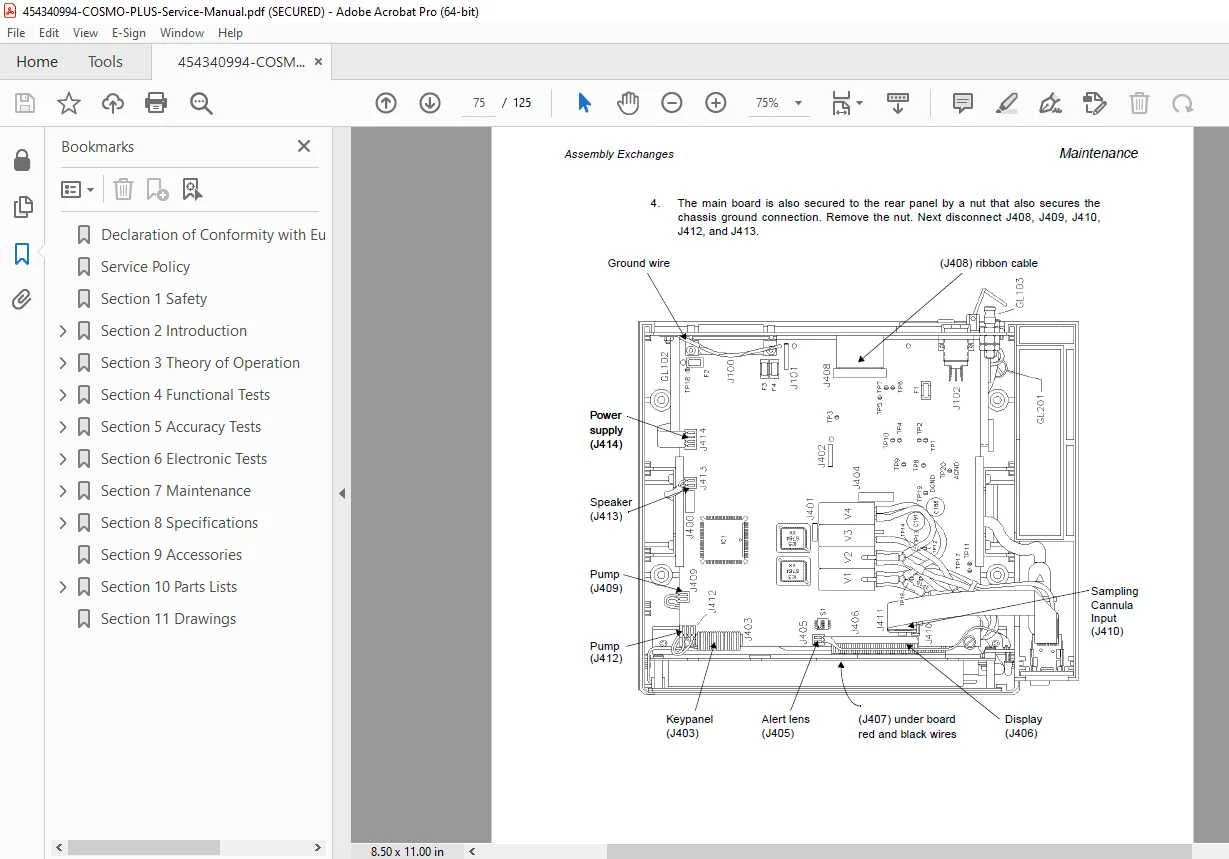
Task: Switch to the Home tab
Action: tap(37, 62)
